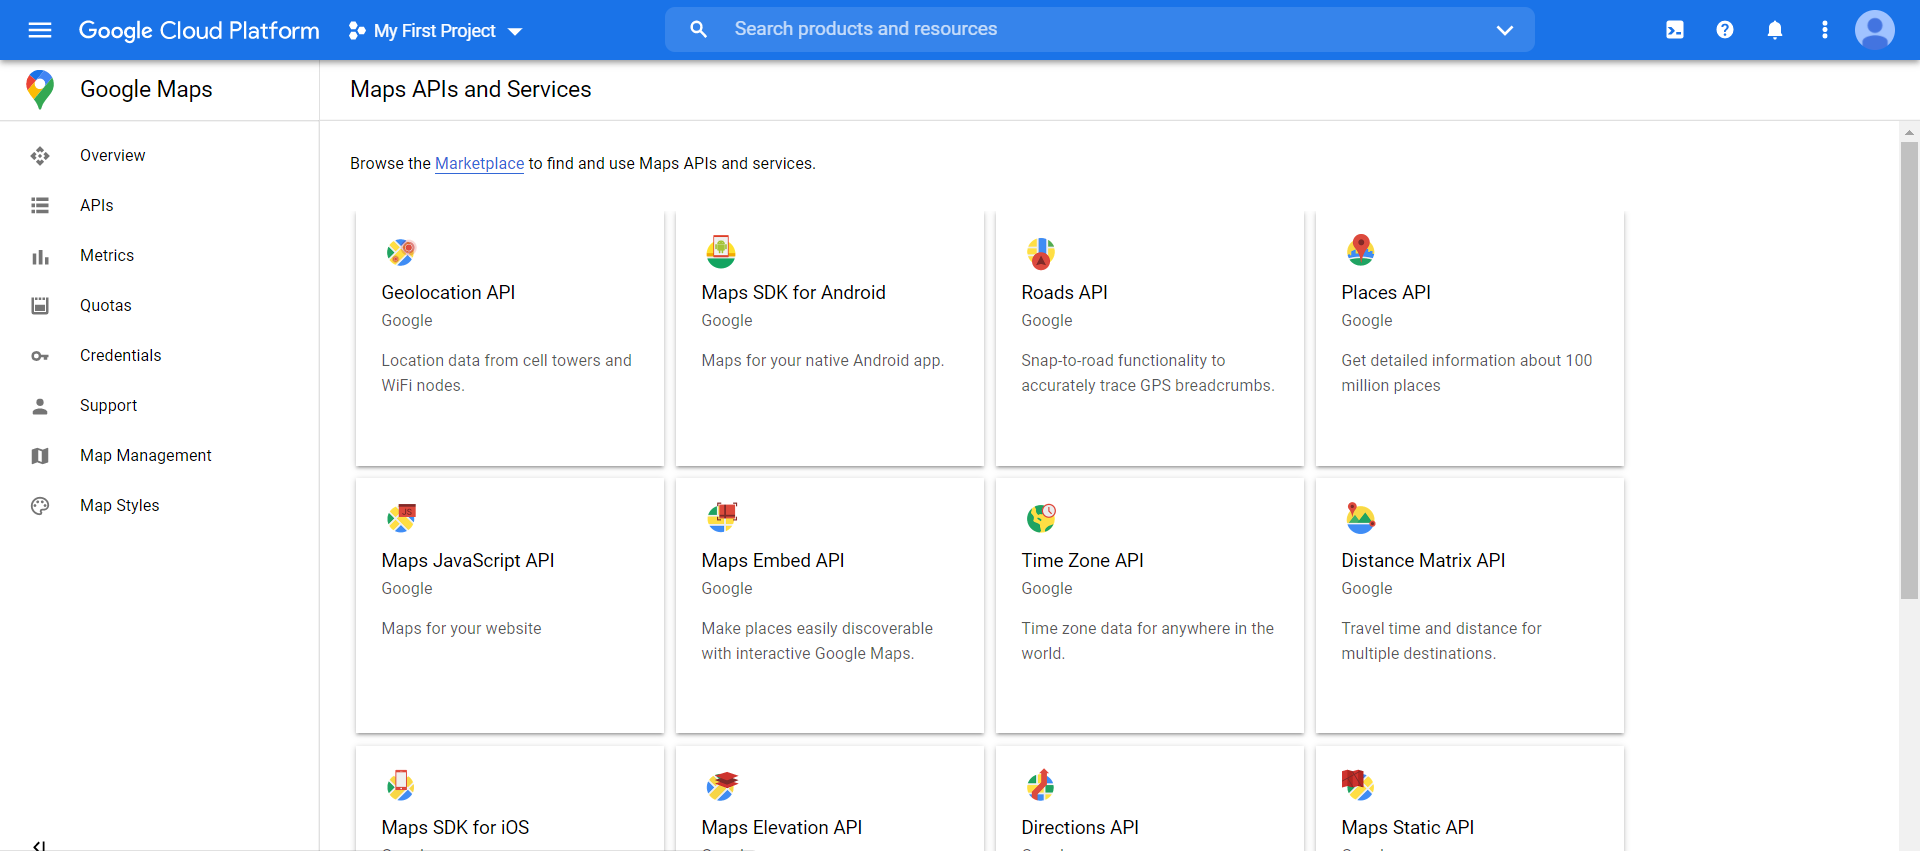The height and width of the screenshot is (851, 1920).
Task: Open the Maps Embed API title
Action: [x=773, y=560]
